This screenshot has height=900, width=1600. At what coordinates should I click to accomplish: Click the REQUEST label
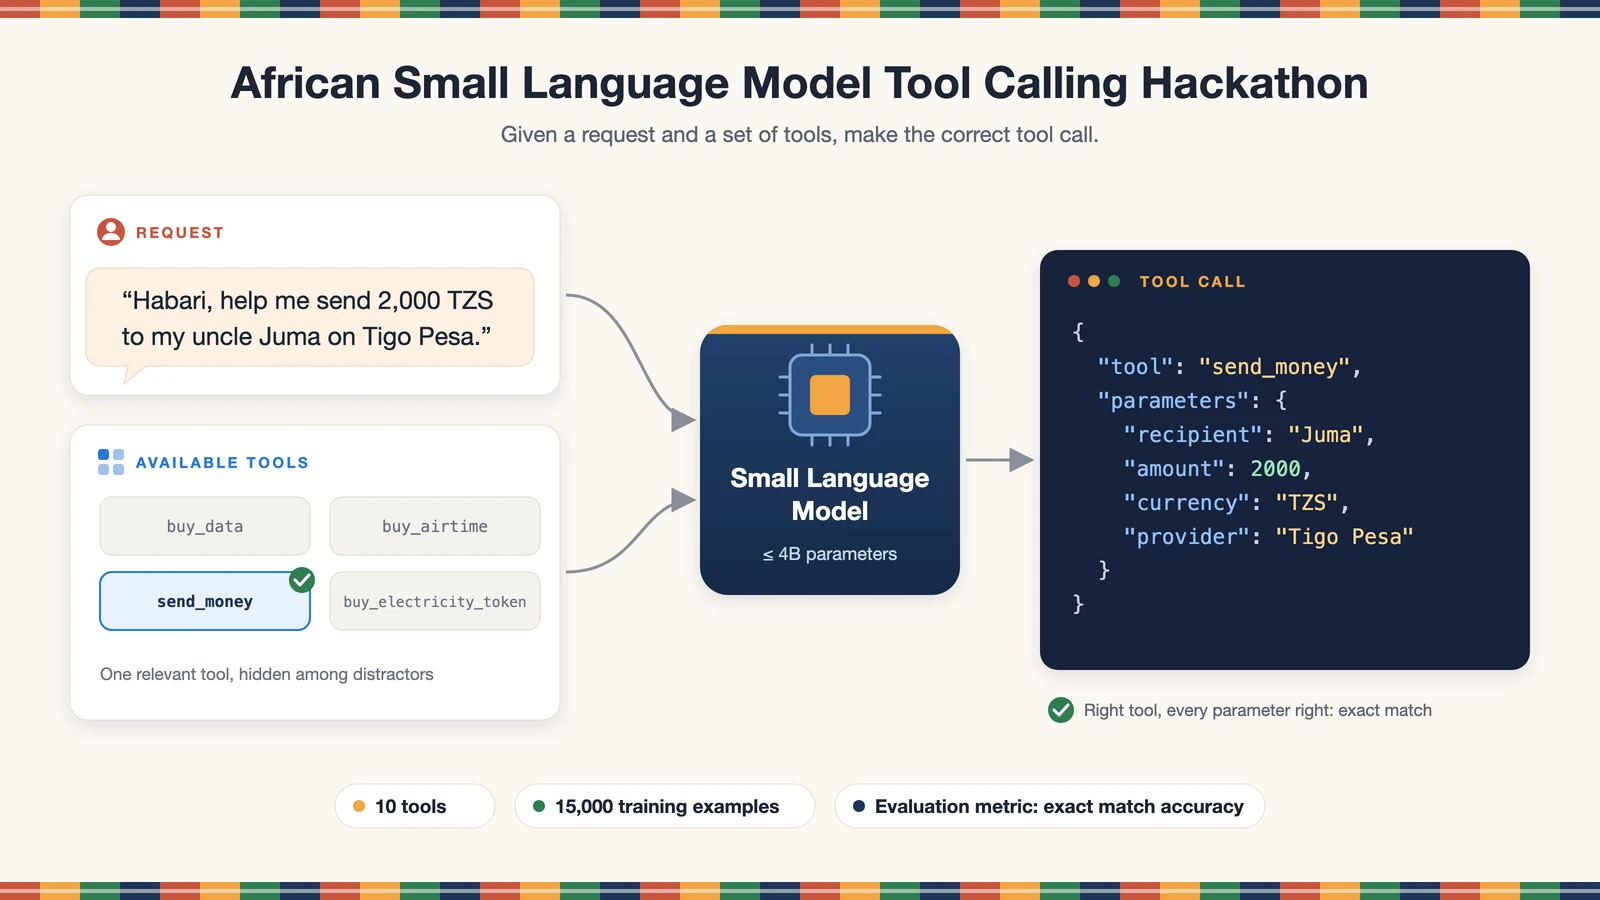(x=180, y=232)
